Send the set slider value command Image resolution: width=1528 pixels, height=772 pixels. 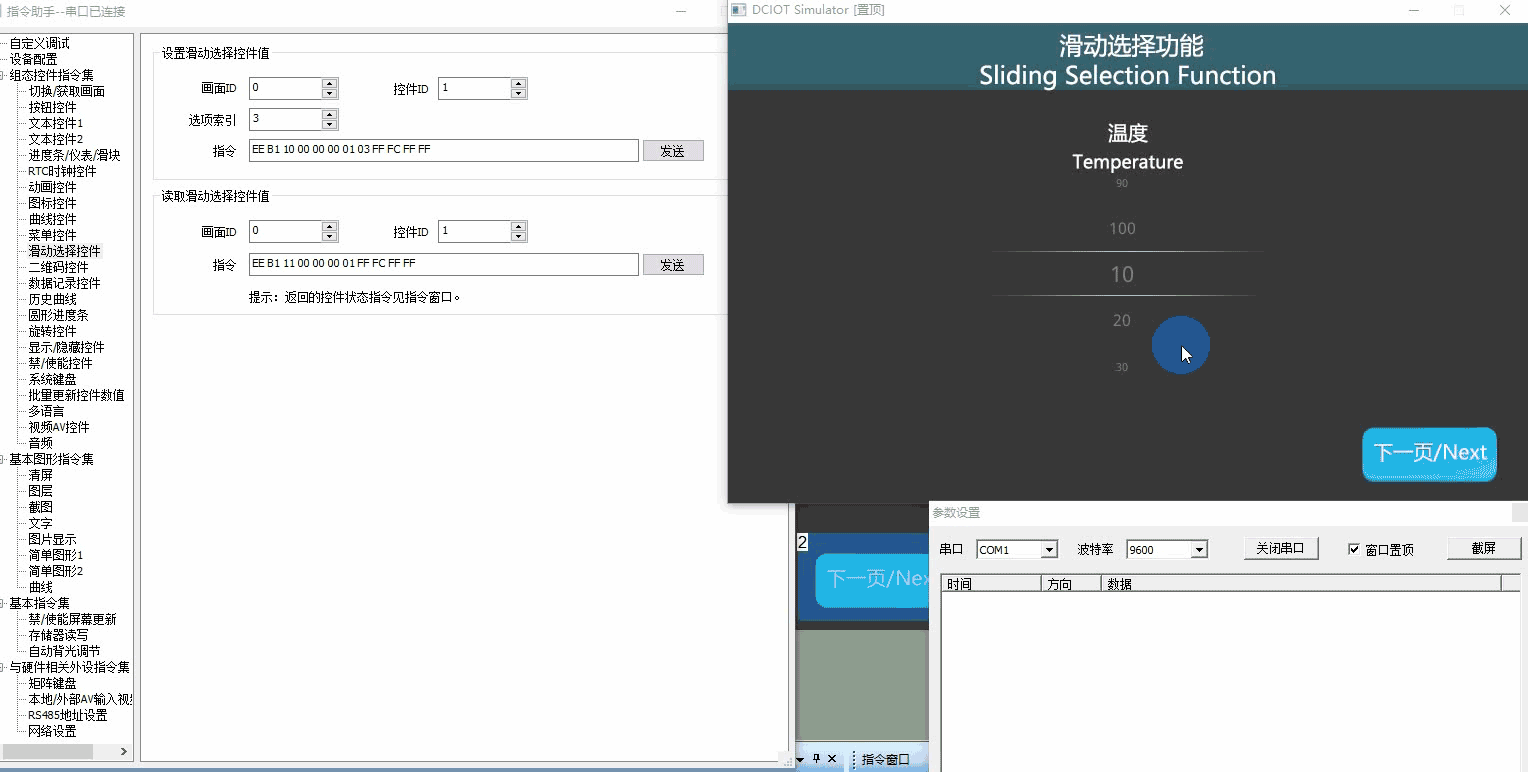pyautogui.click(x=673, y=151)
